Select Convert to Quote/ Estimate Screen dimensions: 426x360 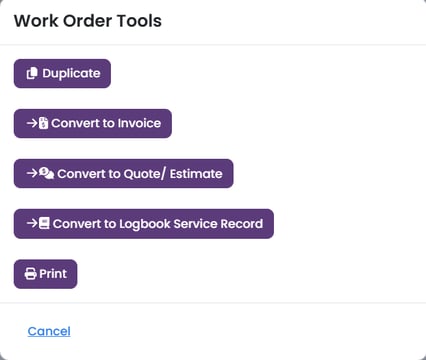click(123, 173)
